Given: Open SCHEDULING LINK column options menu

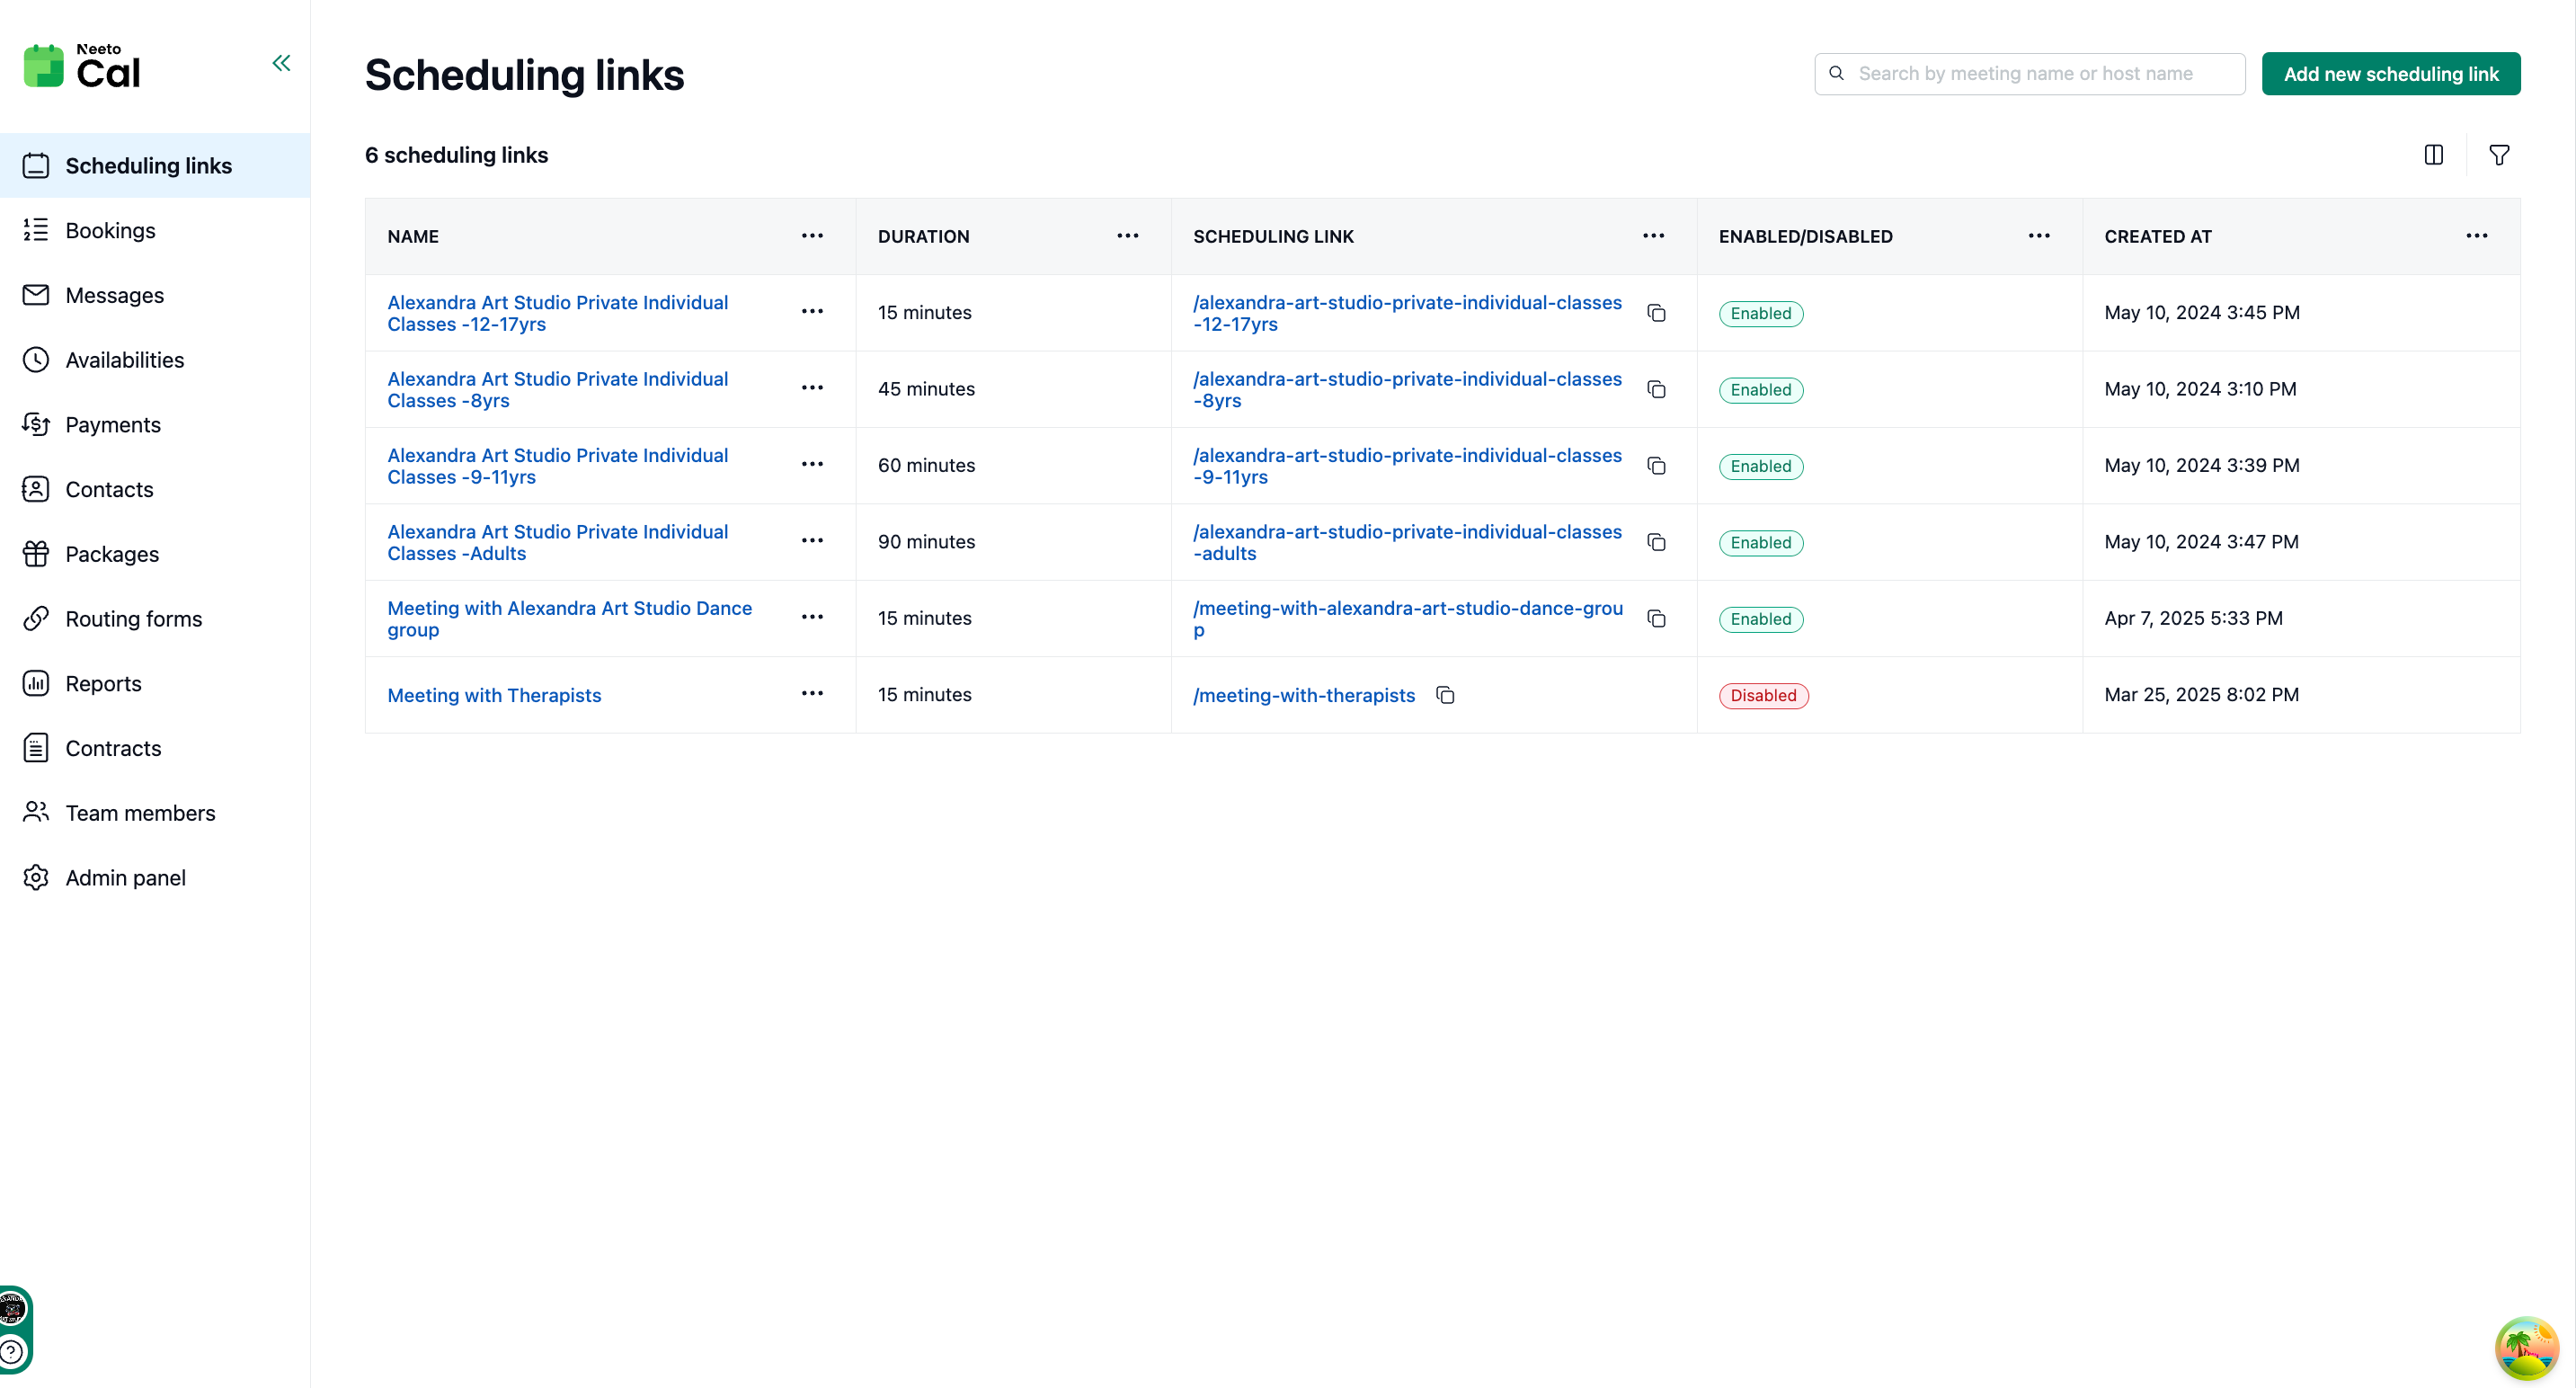Looking at the screenshot, I should 1653,236.
